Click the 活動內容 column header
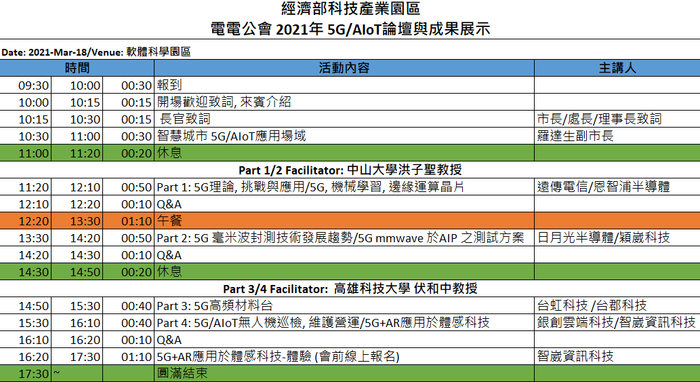The height and width of the screenshot is (382, 700). pos(344,68)
